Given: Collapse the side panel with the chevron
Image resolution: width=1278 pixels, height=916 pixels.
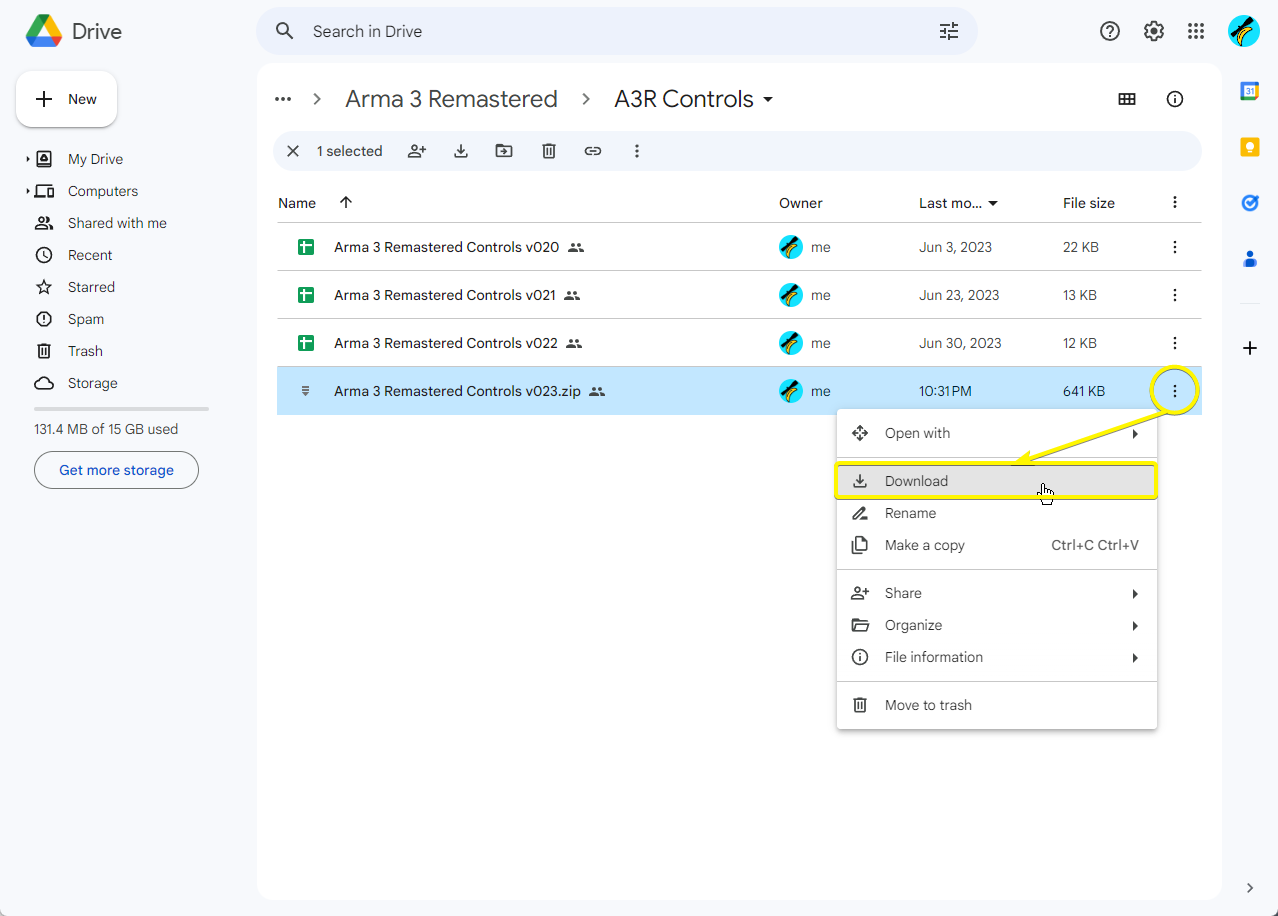Looking at the screenshot, I should click(x=1250, y=888).
